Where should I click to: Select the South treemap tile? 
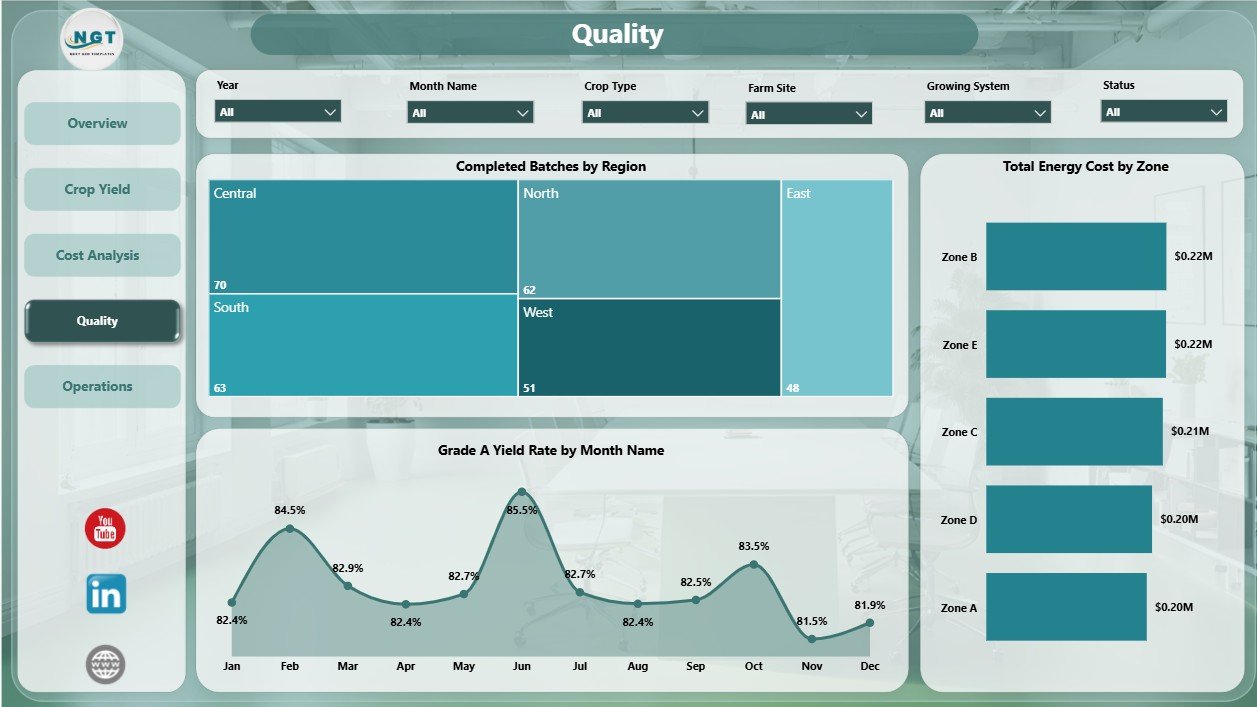[363, 345]
